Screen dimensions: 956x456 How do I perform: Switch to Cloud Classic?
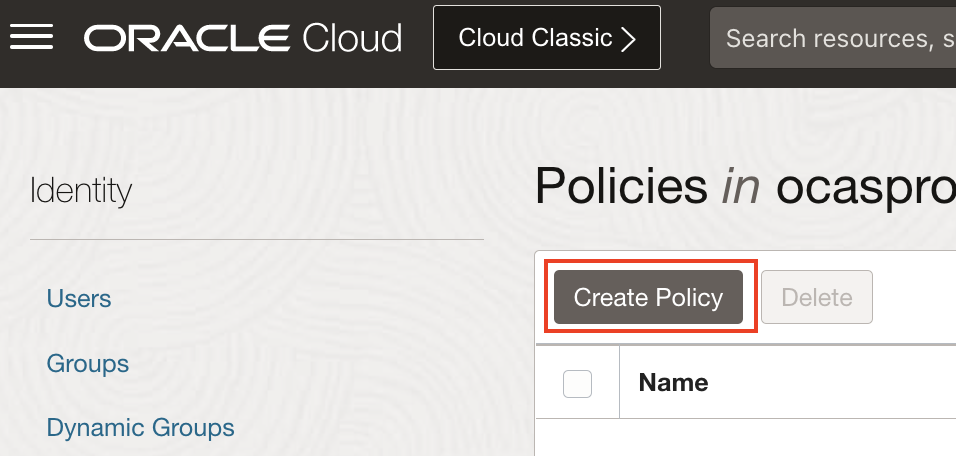point(547,38)
